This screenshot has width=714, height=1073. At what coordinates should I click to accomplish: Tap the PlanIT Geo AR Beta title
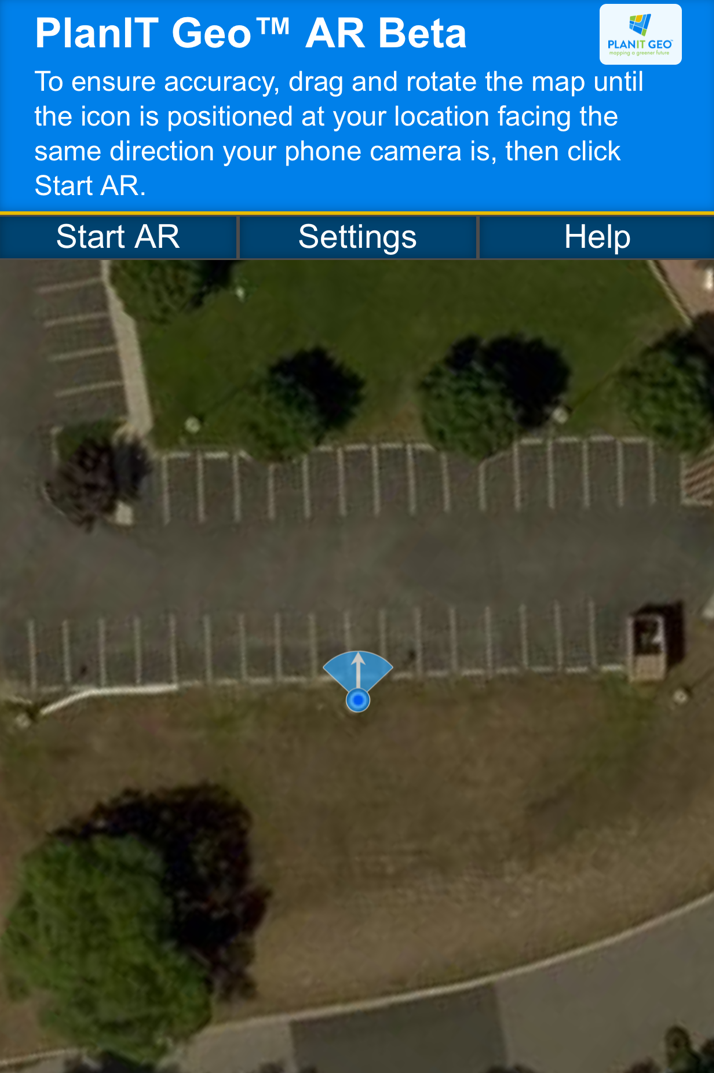coord(251,33)
